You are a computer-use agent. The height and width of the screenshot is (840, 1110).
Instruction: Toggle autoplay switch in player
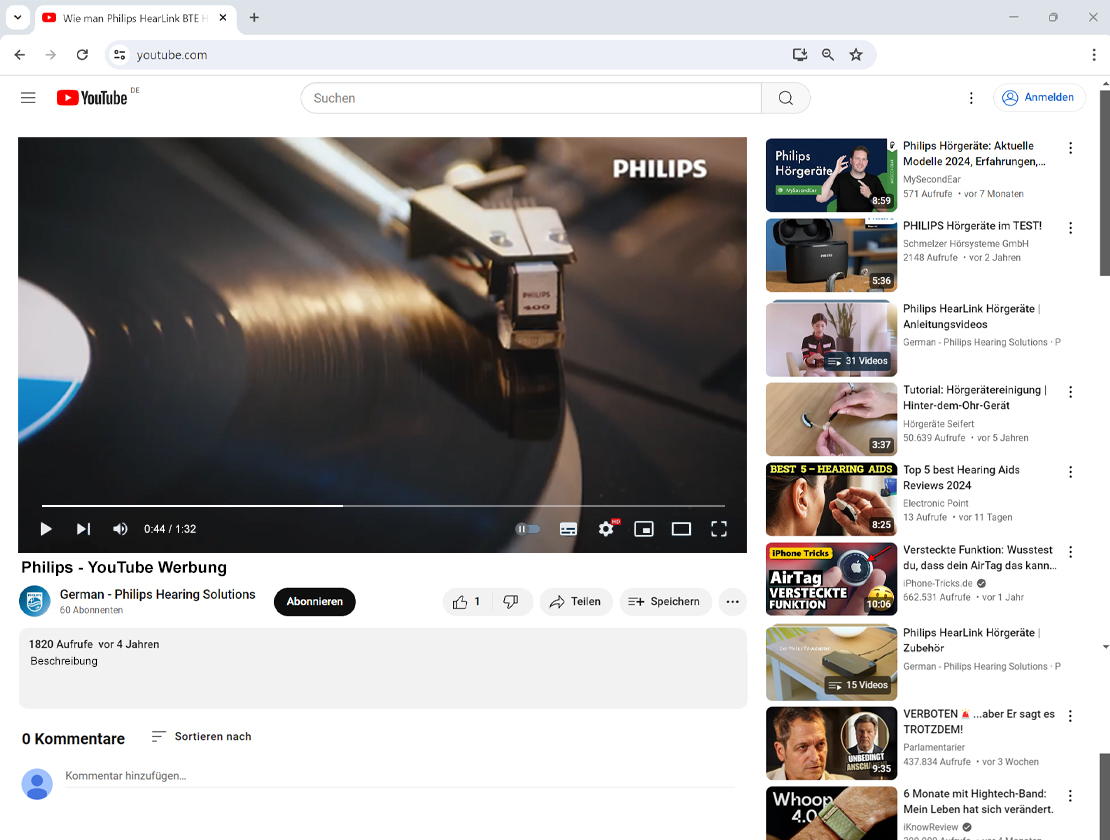[527, 529]
